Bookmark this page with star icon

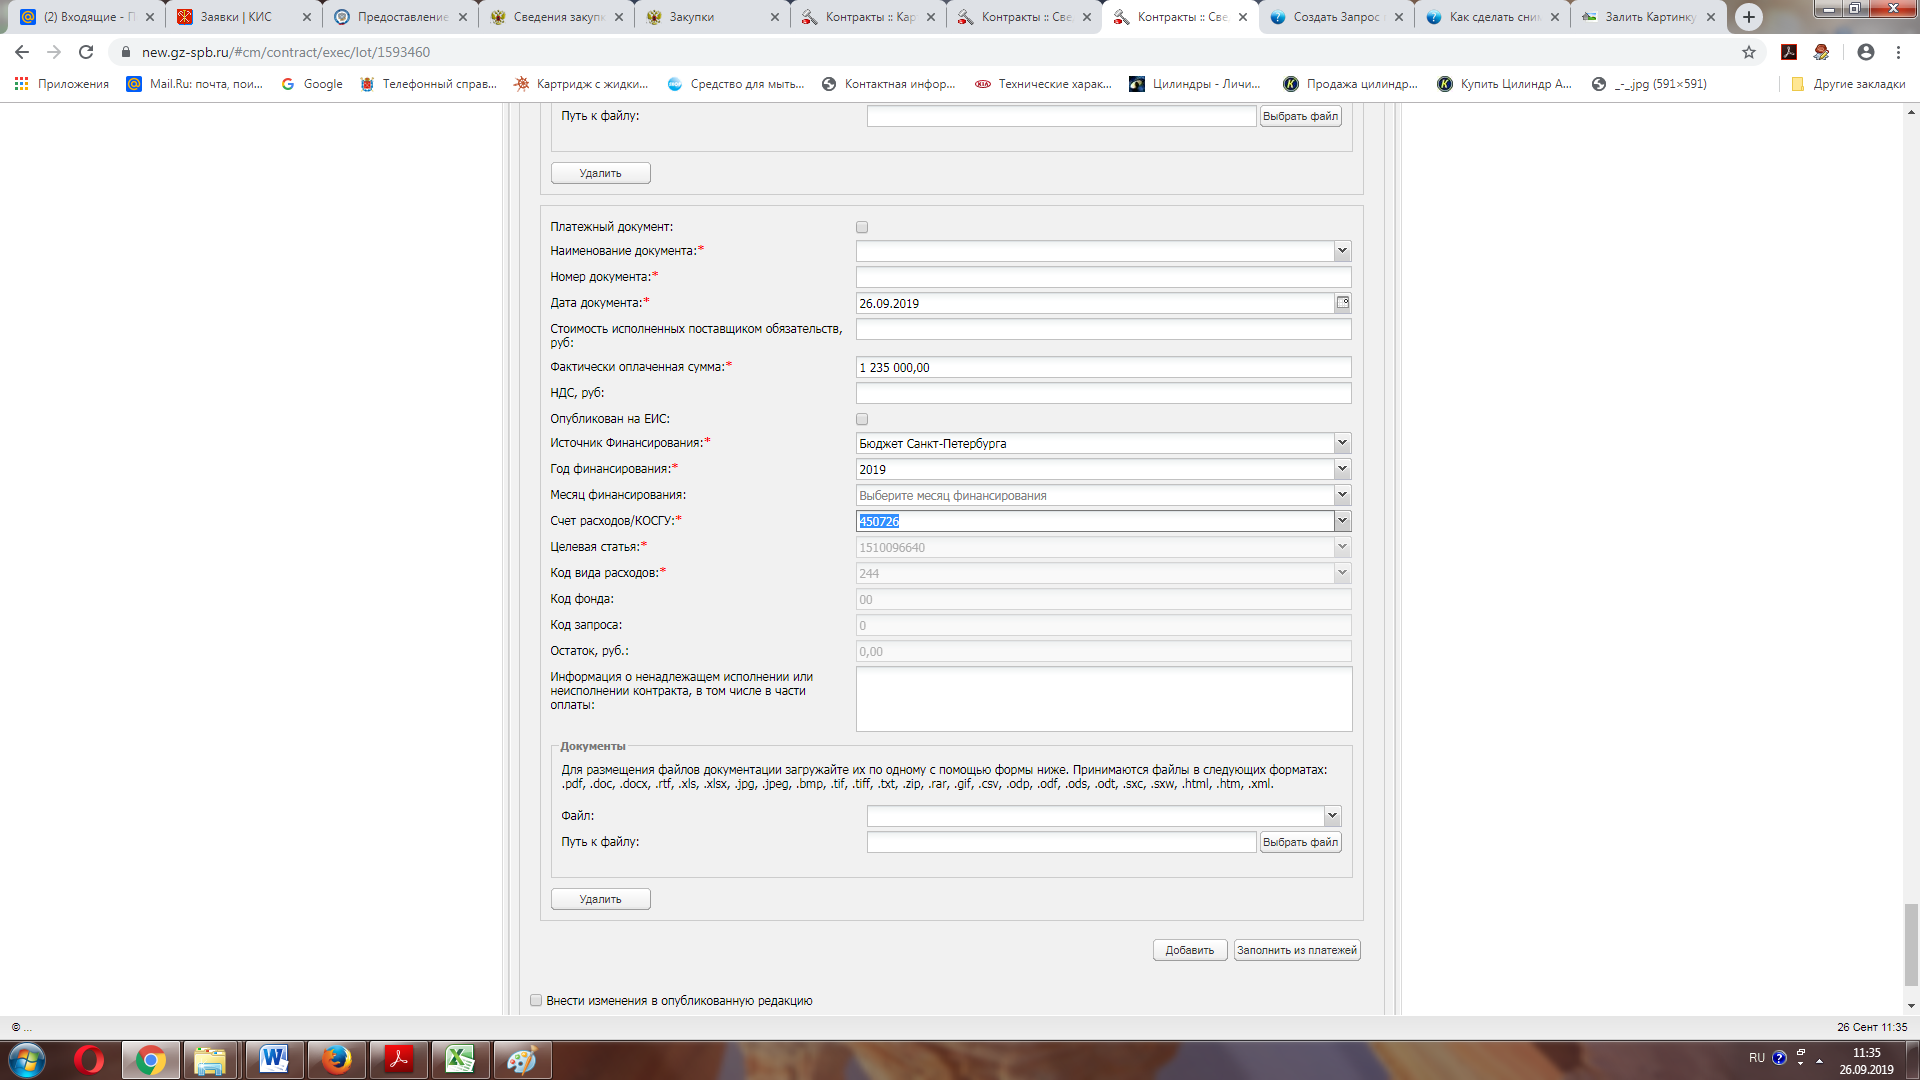pyautogui.click(x=1748, y=52)
